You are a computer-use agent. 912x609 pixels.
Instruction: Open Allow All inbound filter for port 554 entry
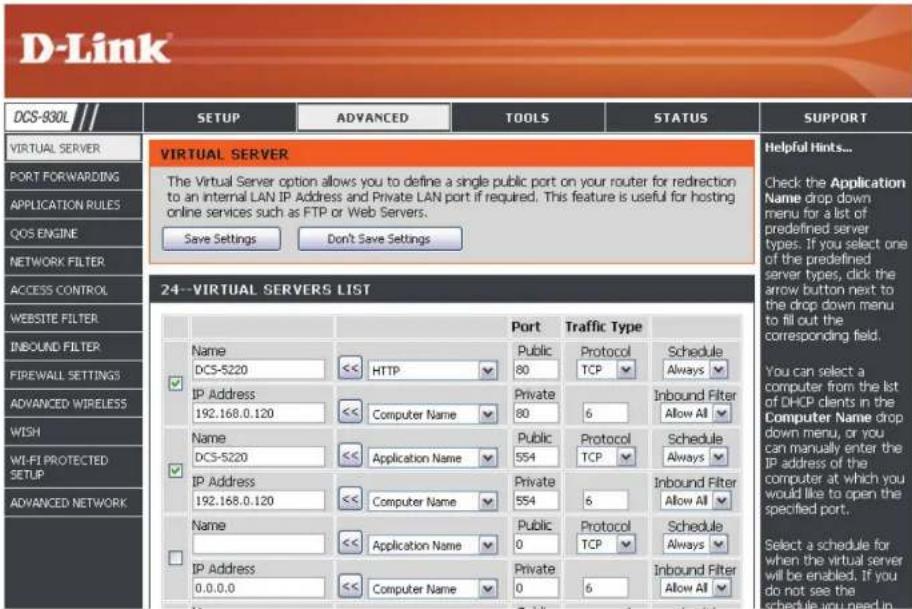click(696, 500)
